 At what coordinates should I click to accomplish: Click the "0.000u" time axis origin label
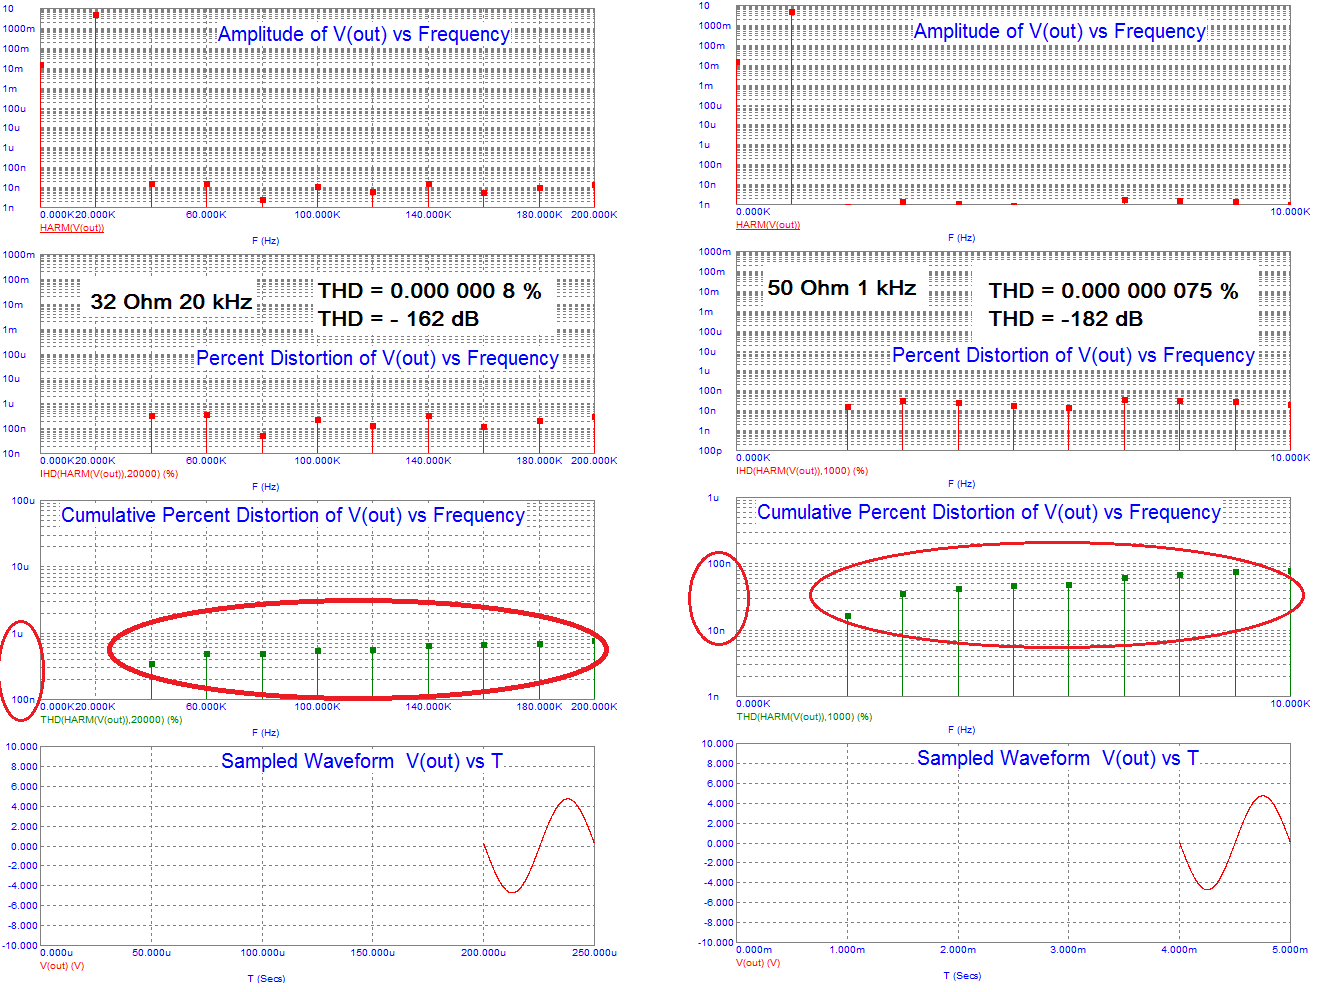[x=57, y=953]
